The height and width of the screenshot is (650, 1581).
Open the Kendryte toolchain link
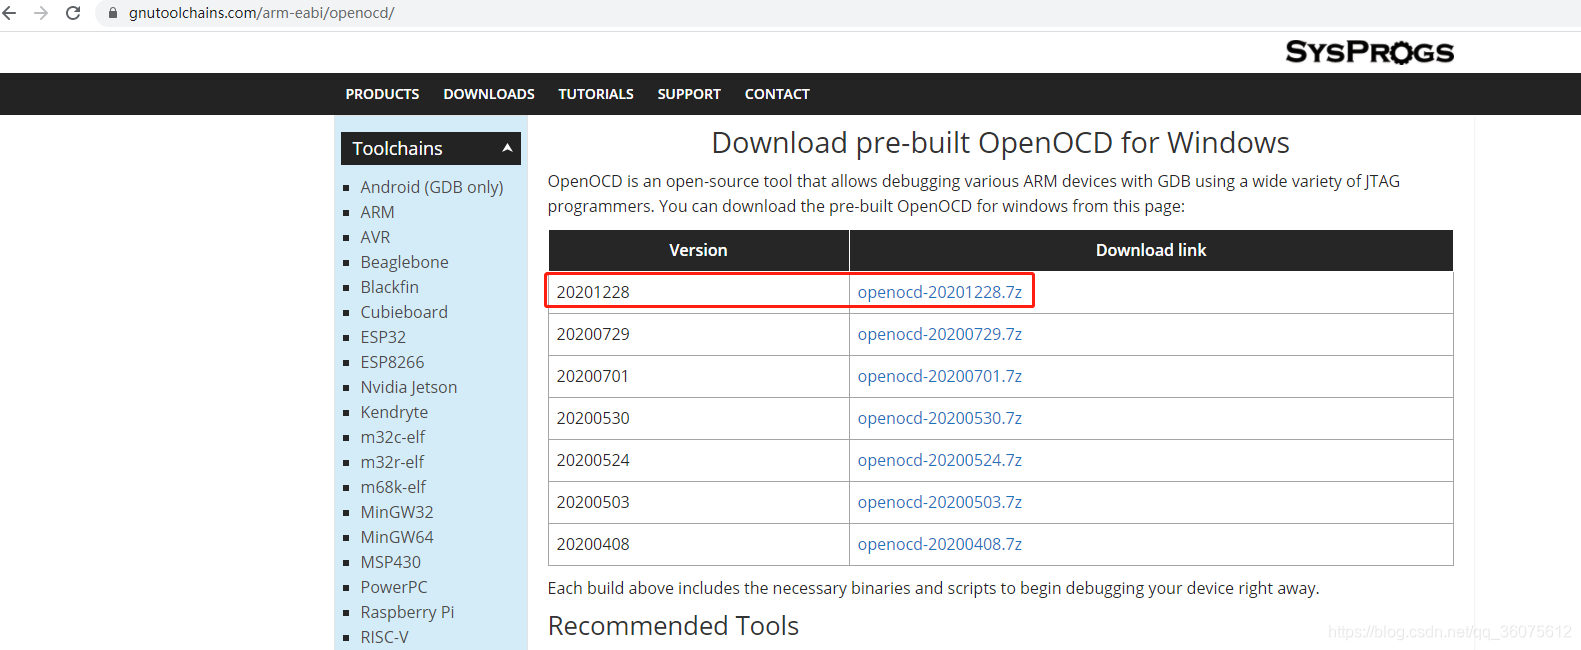click(394, 412)
